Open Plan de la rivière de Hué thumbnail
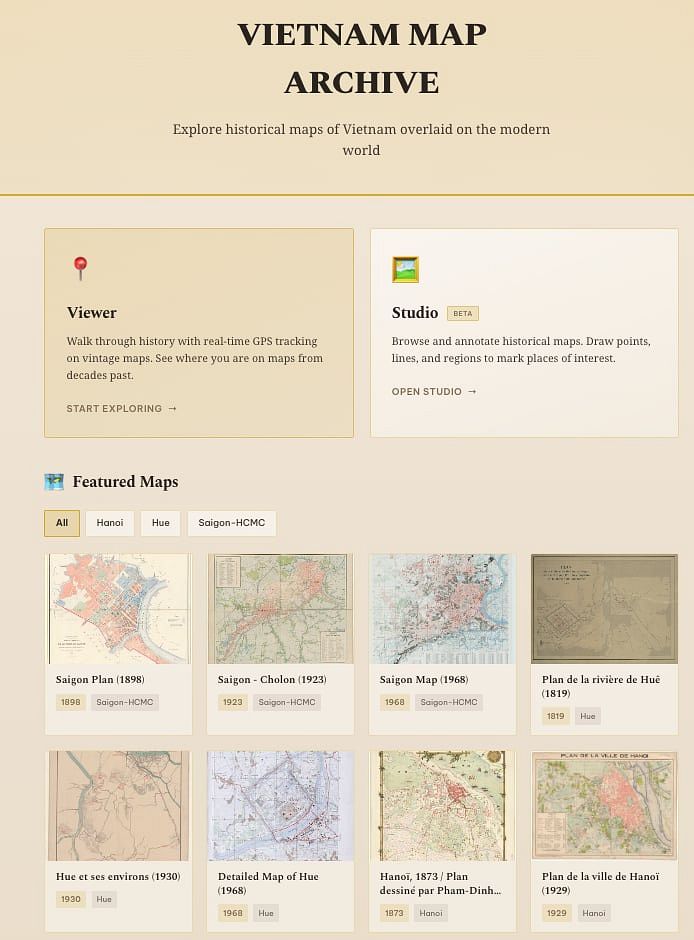 tap(604, 608)
